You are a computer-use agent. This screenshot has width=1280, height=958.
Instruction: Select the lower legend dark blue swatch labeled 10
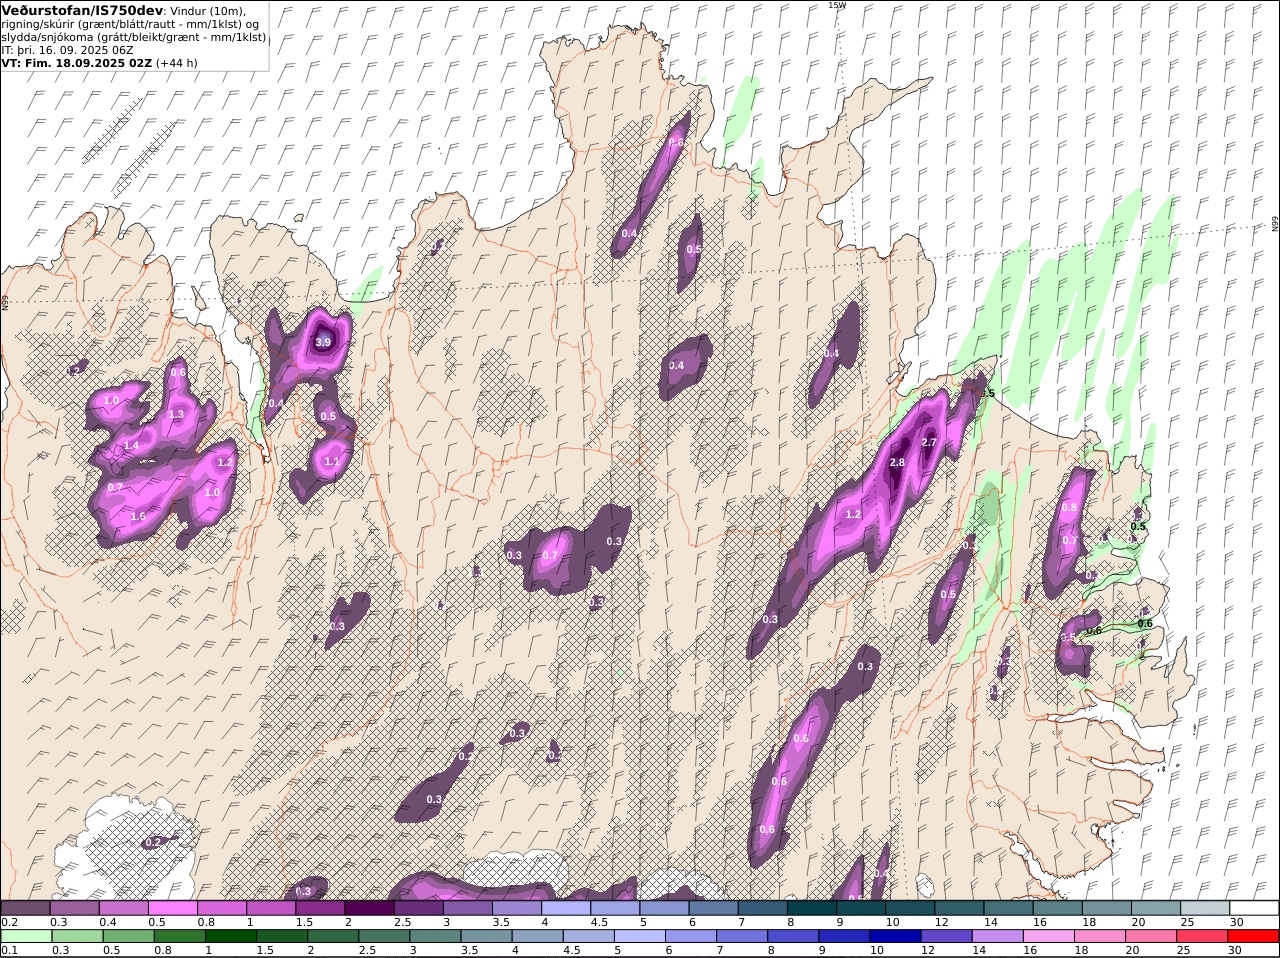click(895, 936)
